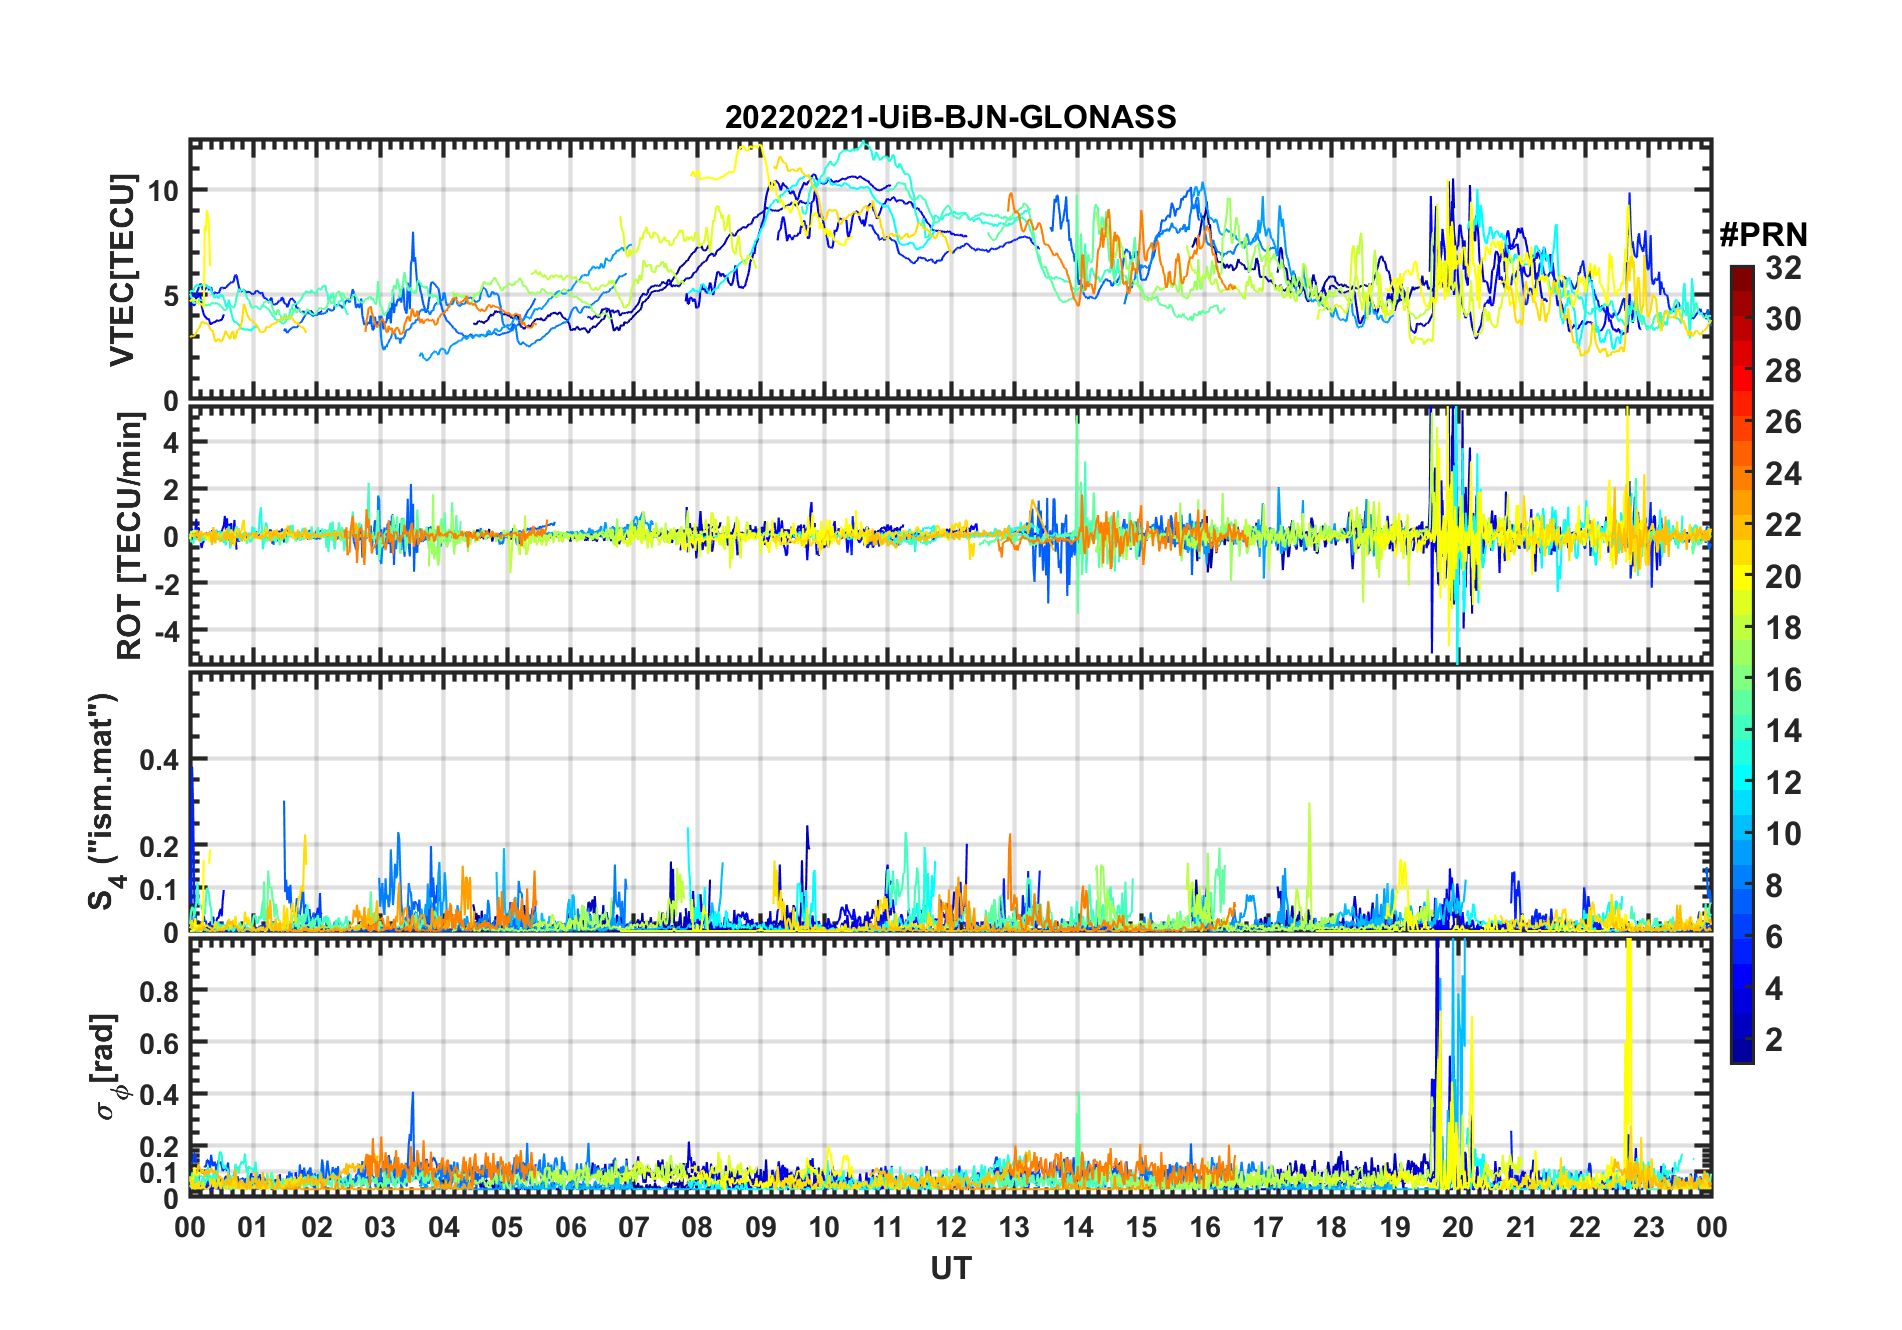The width and height of the screenshot is (1902, 1330).
Task: Click the #PRN colorbar heading
Action: click(x=1763, y=235)
